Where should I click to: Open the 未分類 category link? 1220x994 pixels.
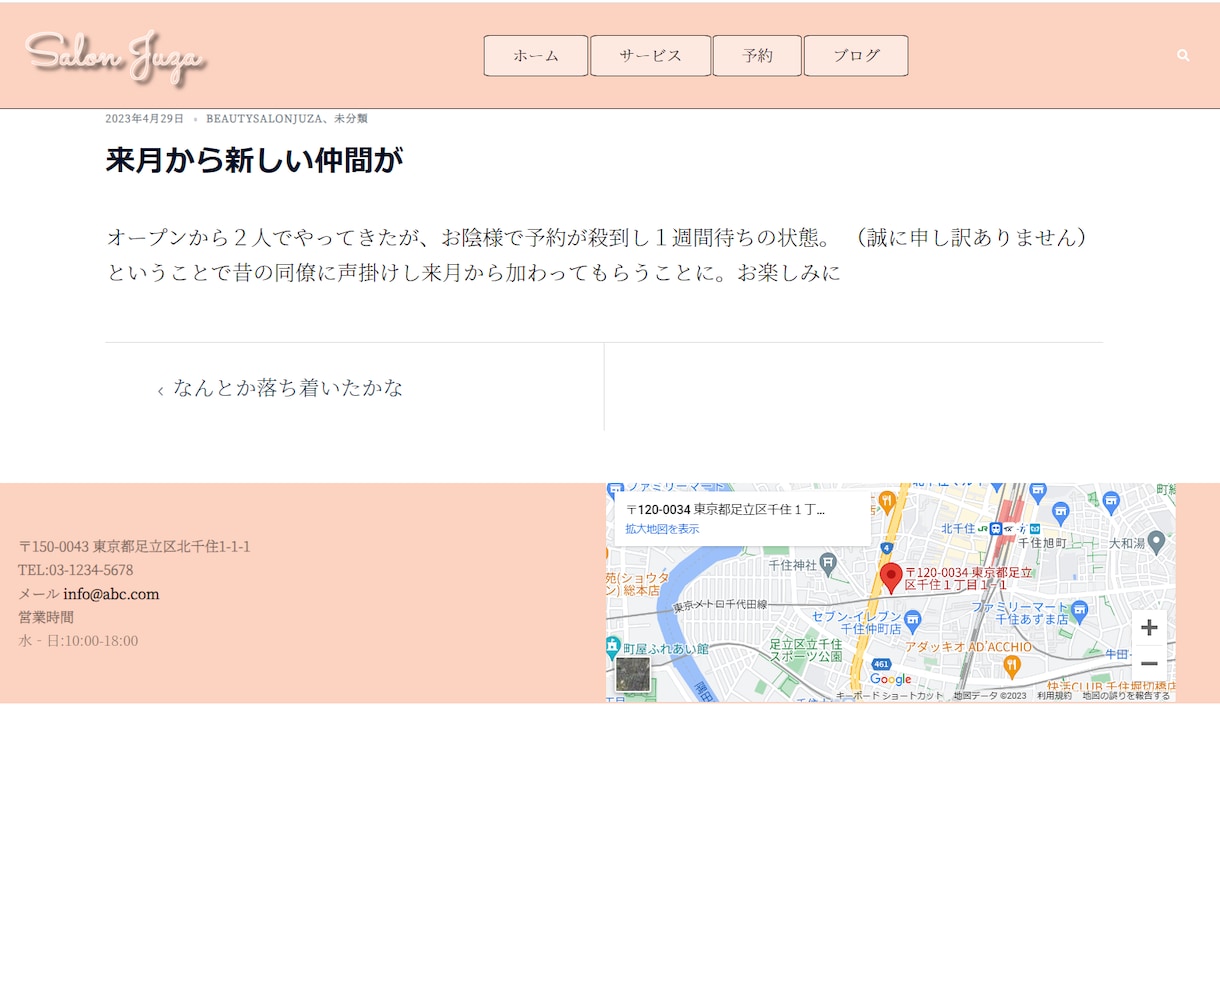point(351,119)
